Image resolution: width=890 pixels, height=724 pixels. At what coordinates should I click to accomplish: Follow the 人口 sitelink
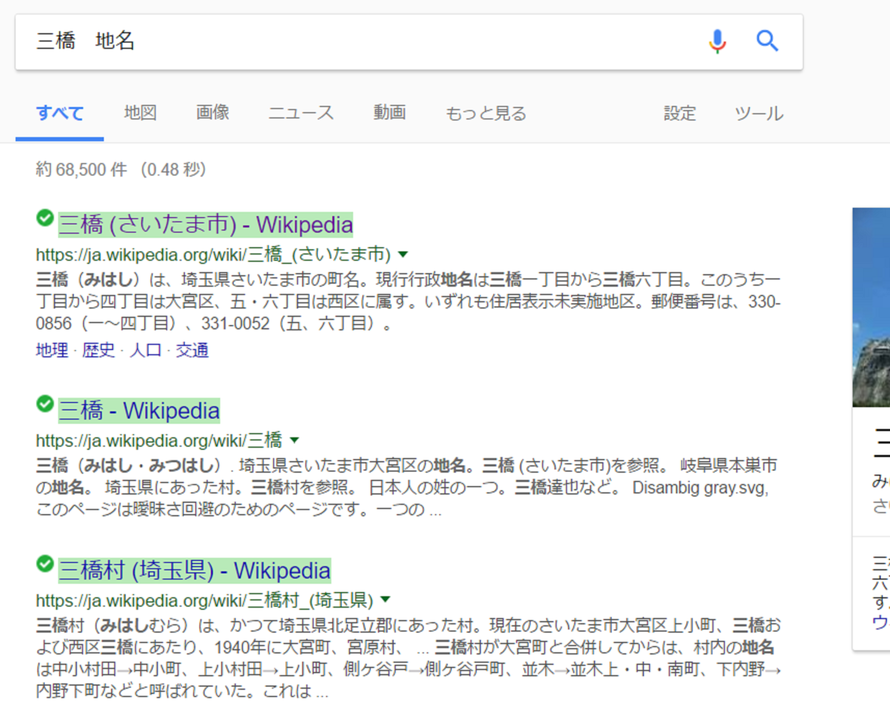coord(145,350)
